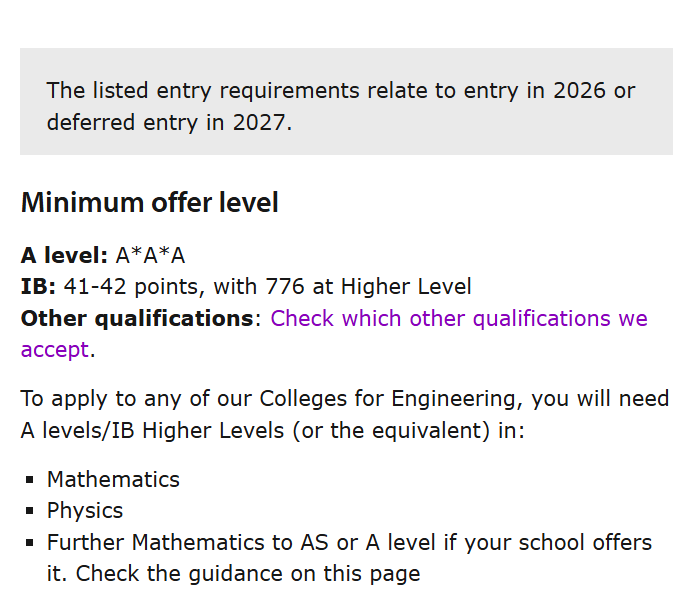Click the 'A*A*A' grade text
Screen dimensions: 688x601
click(x=150, y=255)
